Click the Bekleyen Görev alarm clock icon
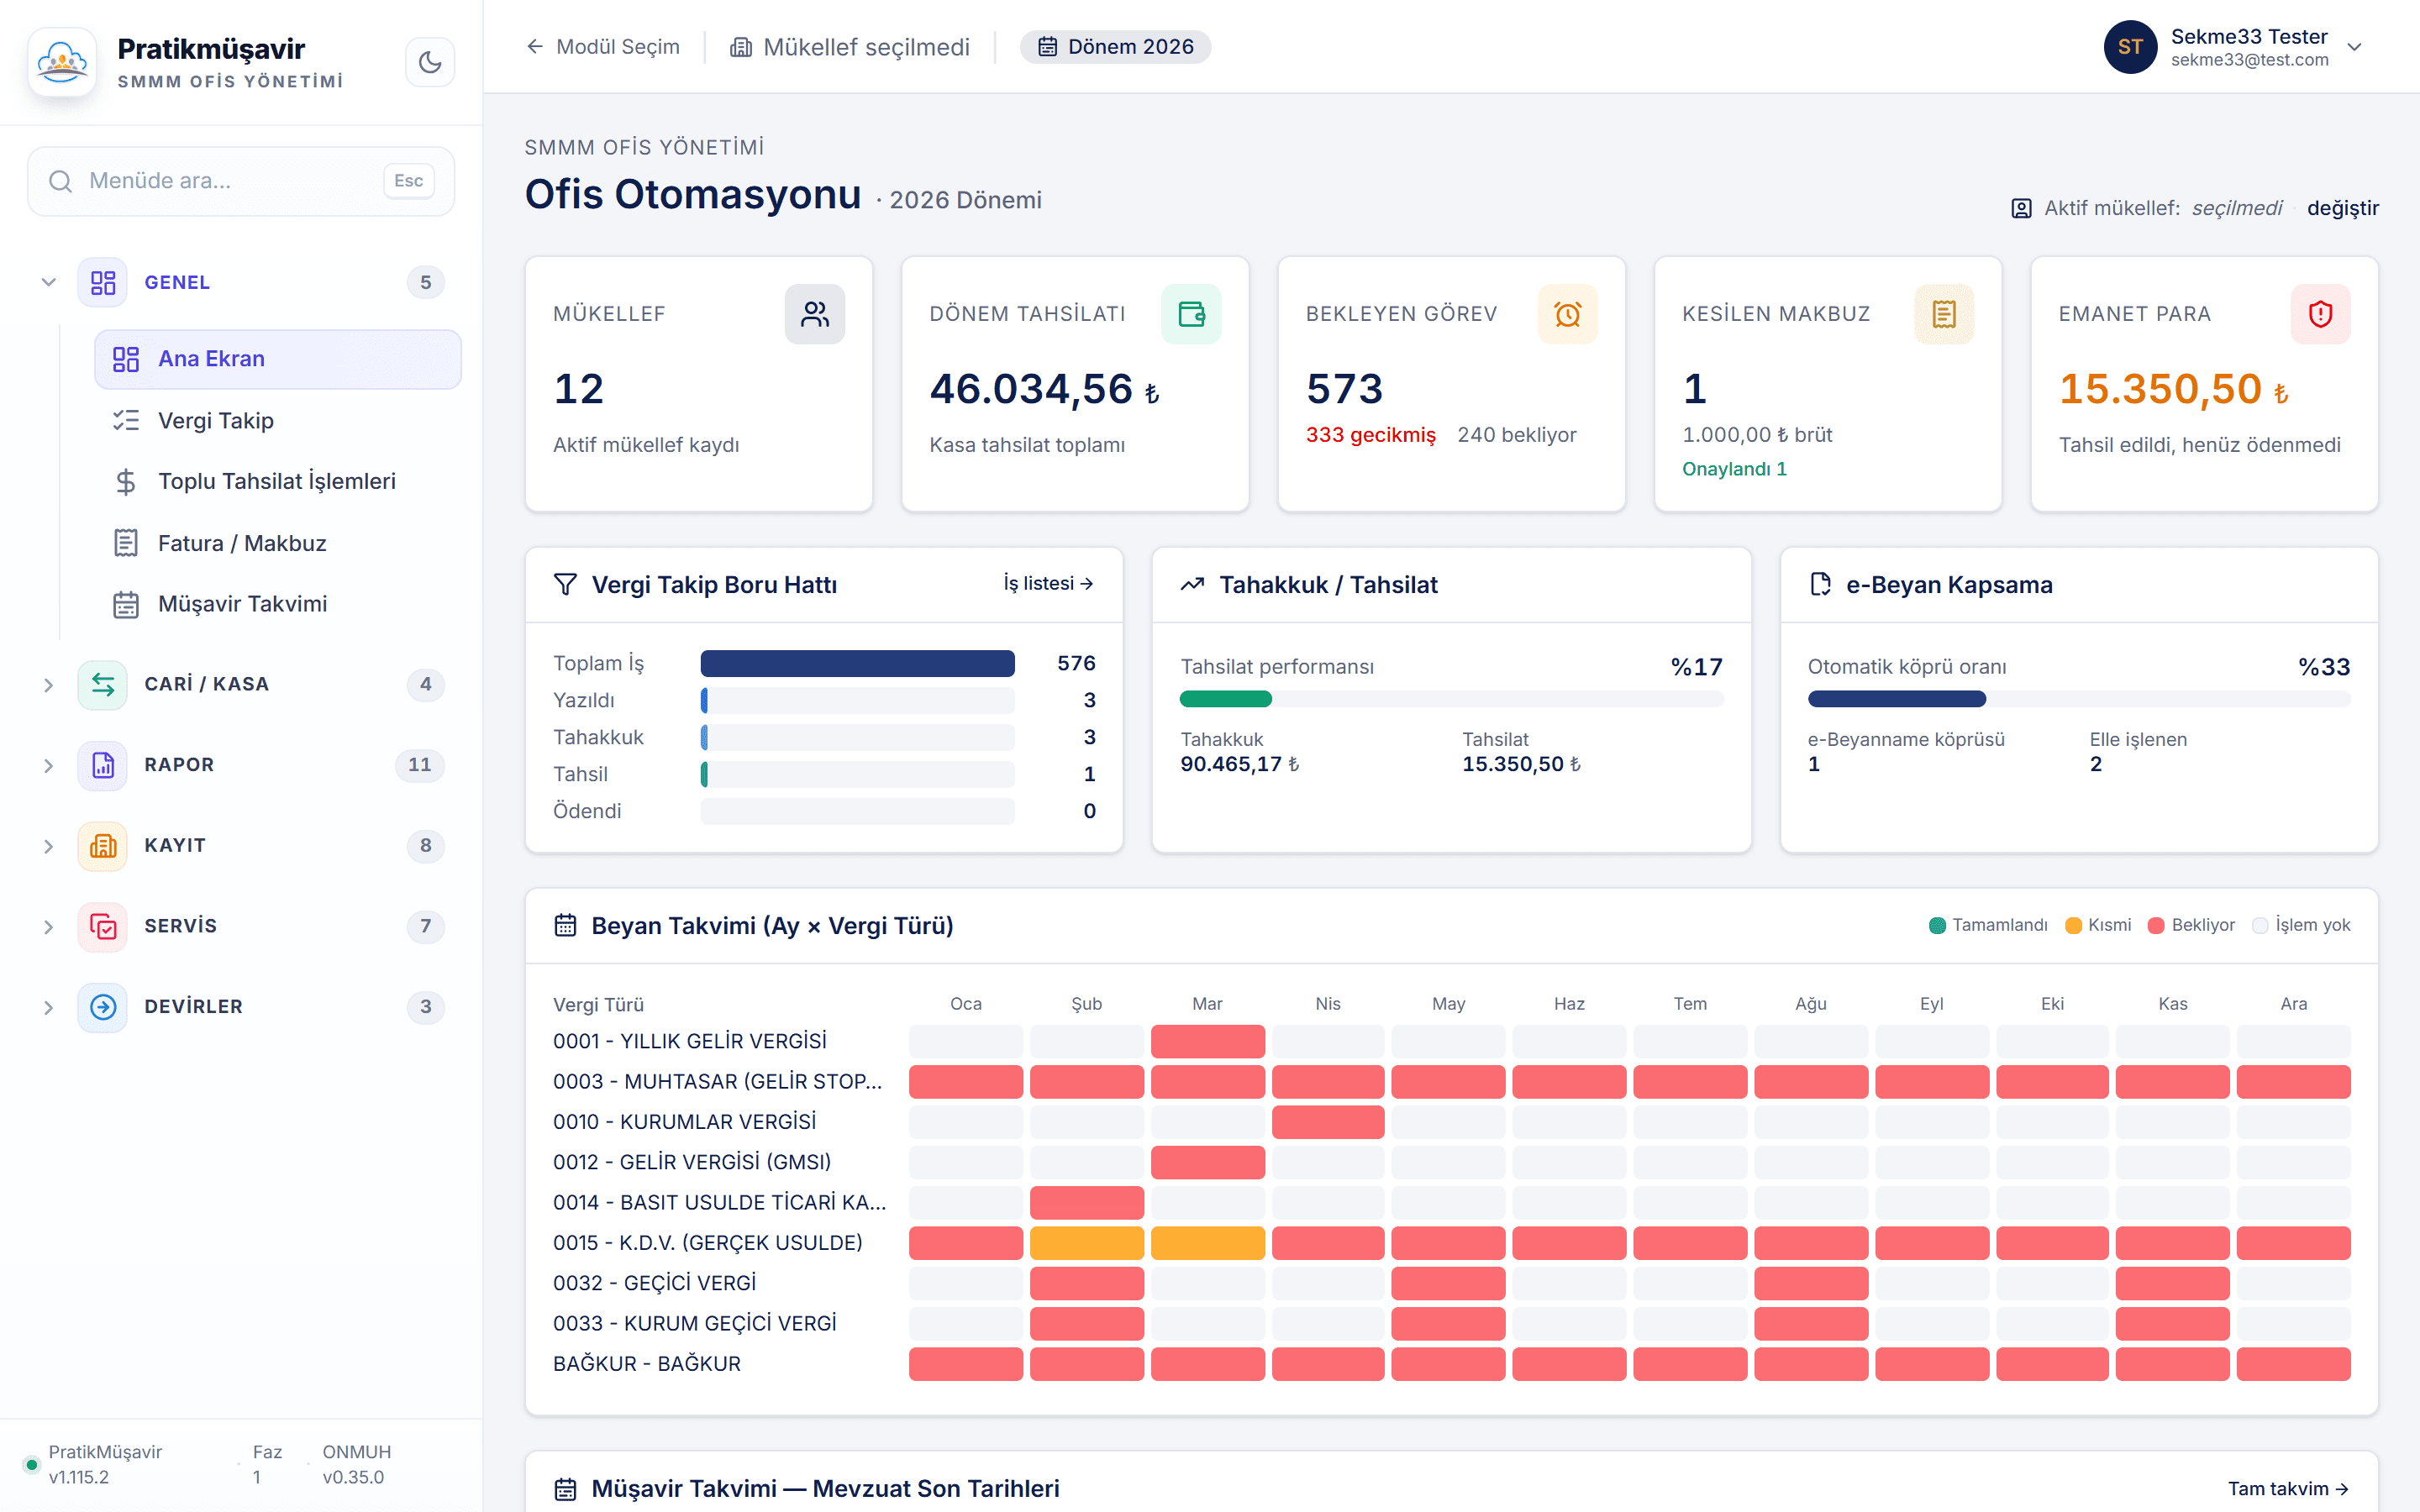This screenshot has height=1512, width=2420. [1567, 314]
